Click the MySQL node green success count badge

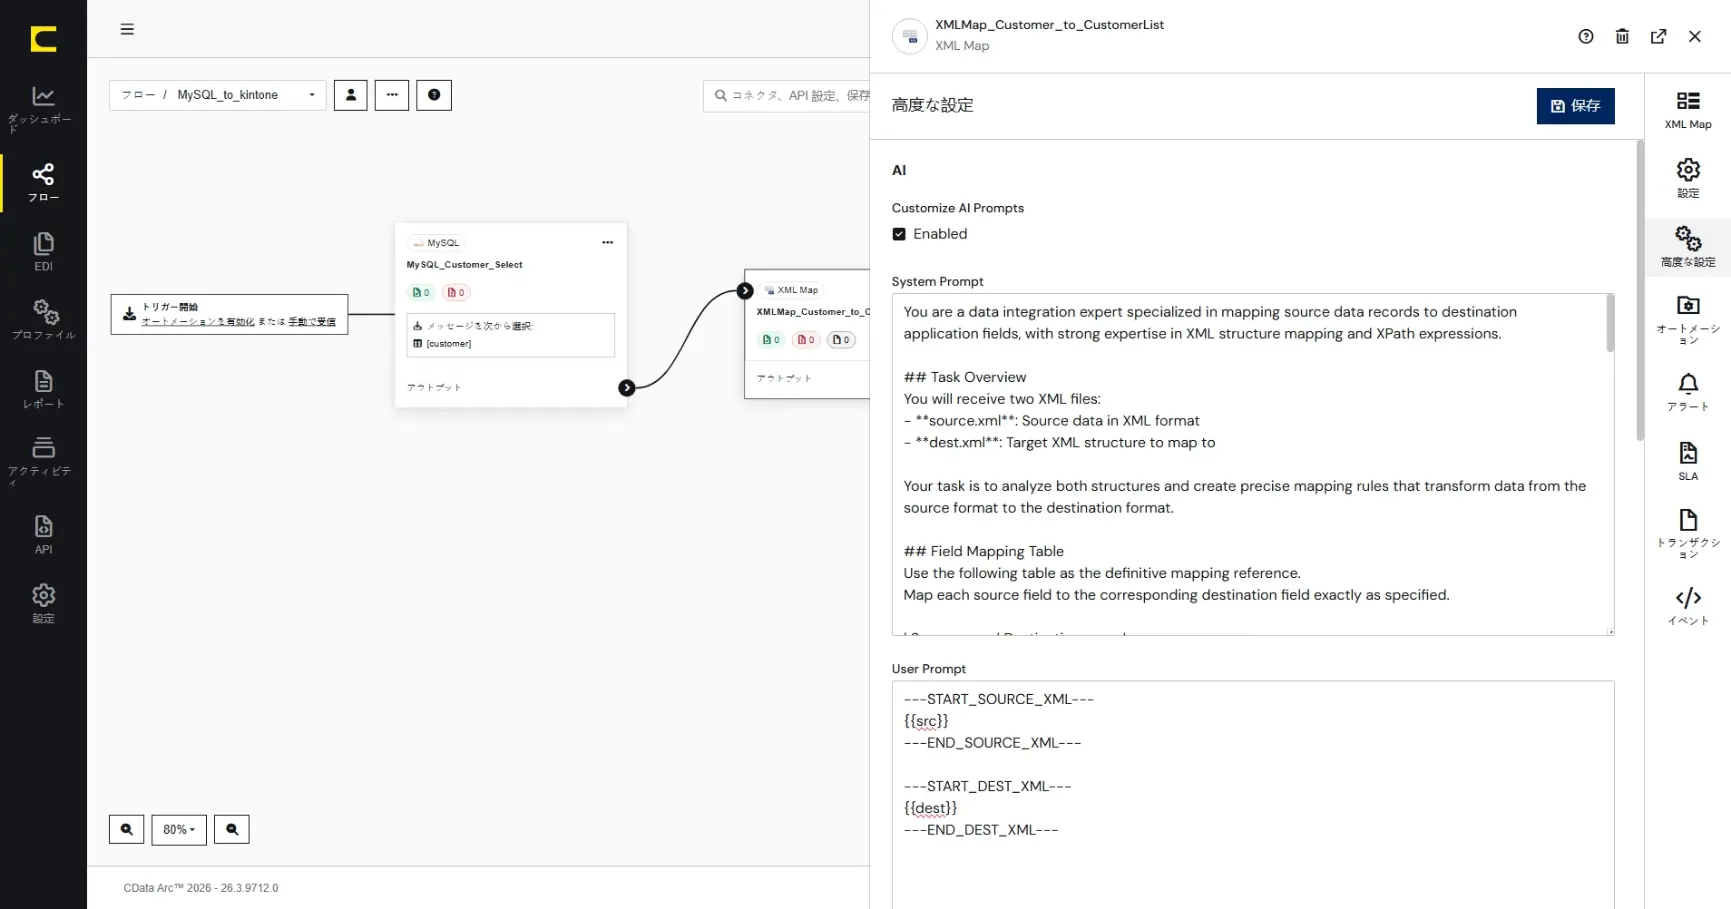(x=421, y=293)
